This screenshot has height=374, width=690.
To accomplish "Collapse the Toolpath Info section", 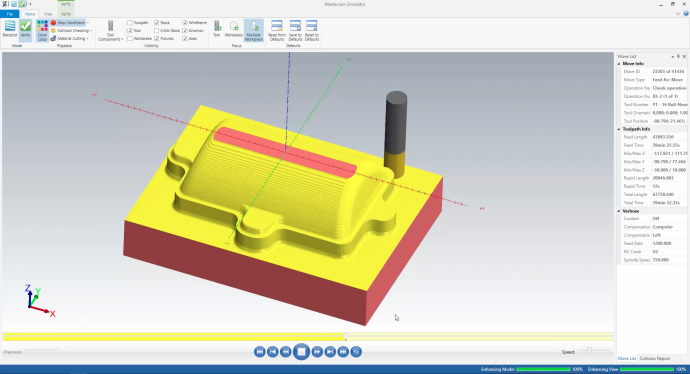I will point(619,129).
